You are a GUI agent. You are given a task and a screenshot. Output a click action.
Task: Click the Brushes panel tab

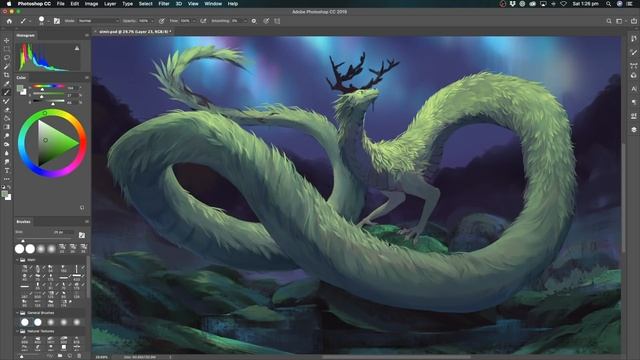[x=23, y=222]
